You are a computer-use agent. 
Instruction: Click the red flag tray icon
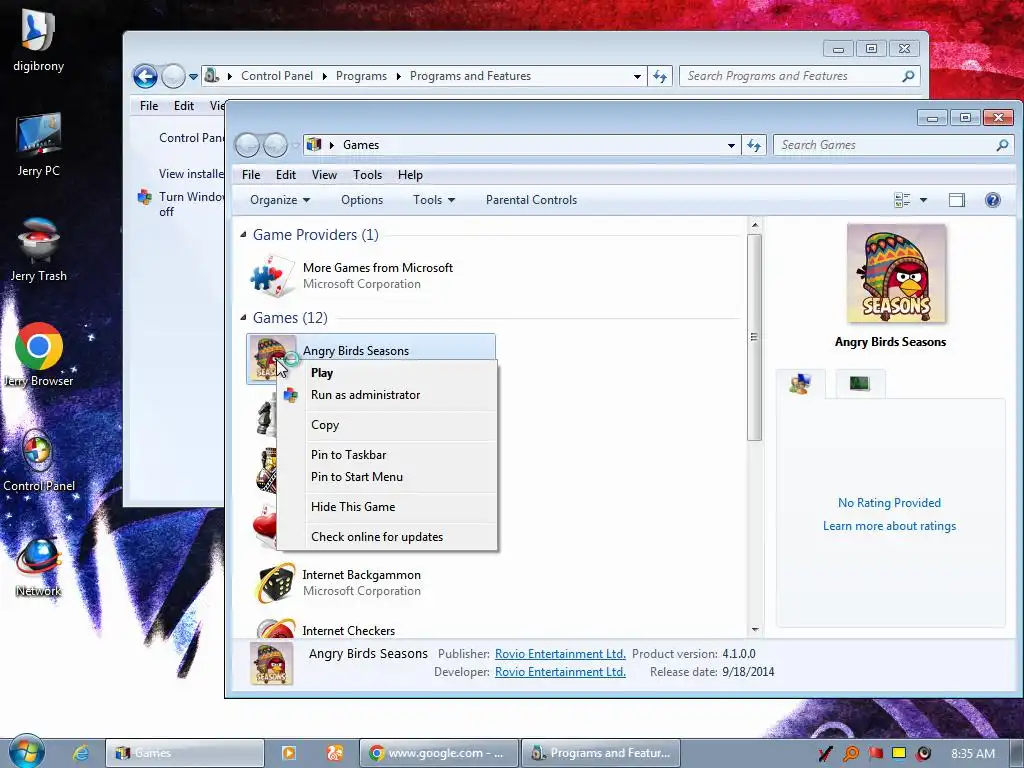[875, 754]
